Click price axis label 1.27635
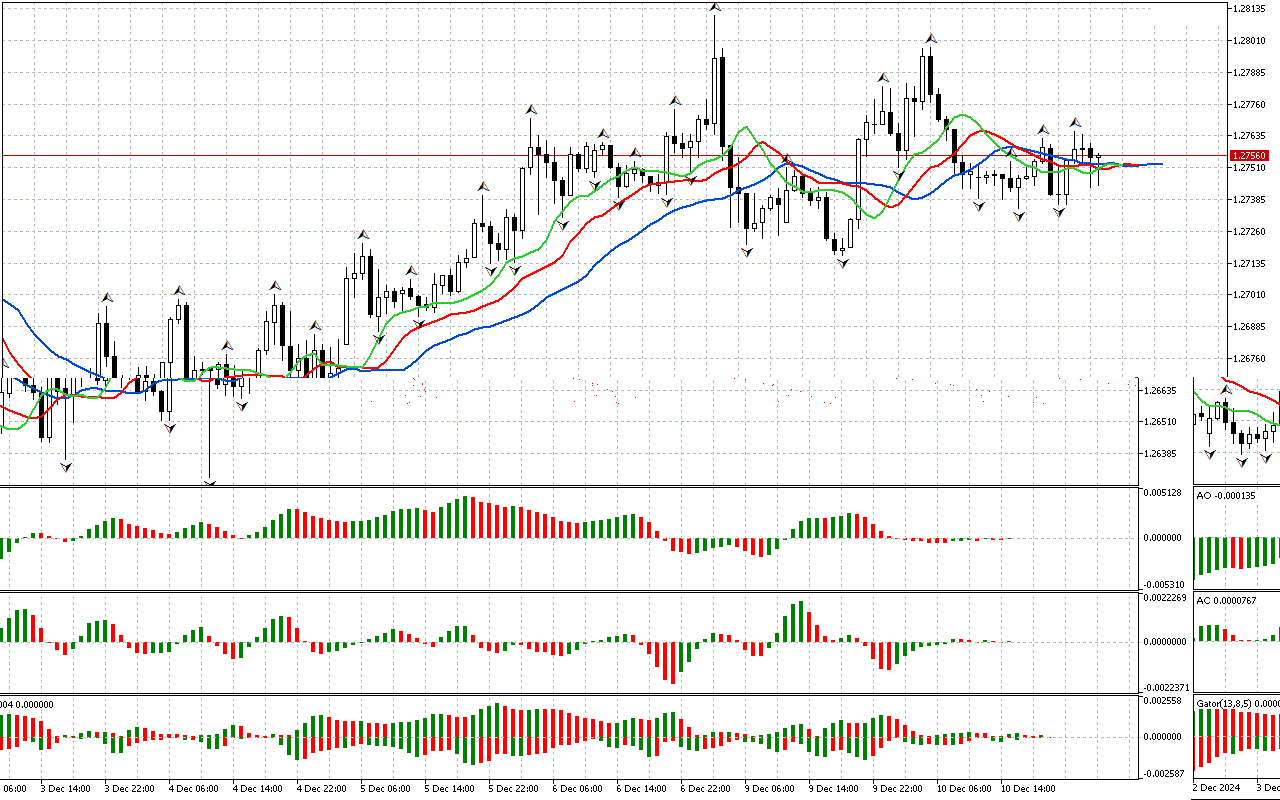Viewport: 1280px width, 800px height. pyautogui.click(x=1249, y=136)
